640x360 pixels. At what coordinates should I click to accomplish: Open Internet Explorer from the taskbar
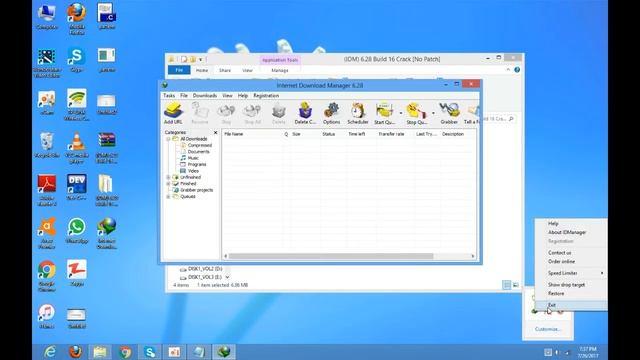[x=50, y=352]
